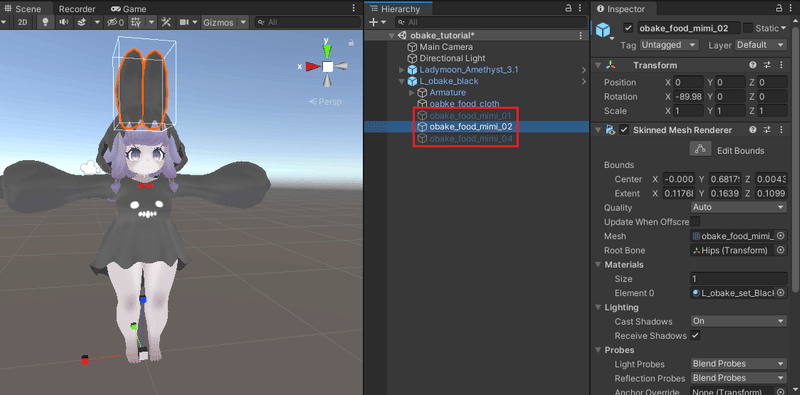Open the Transform component help reference
The width and height of the screenshot is (800, 395).
753,65
